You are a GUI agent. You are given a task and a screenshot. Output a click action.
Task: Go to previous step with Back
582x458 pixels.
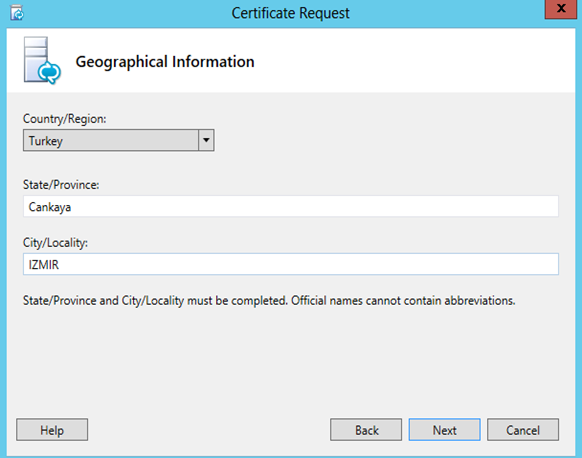point(366,430)
